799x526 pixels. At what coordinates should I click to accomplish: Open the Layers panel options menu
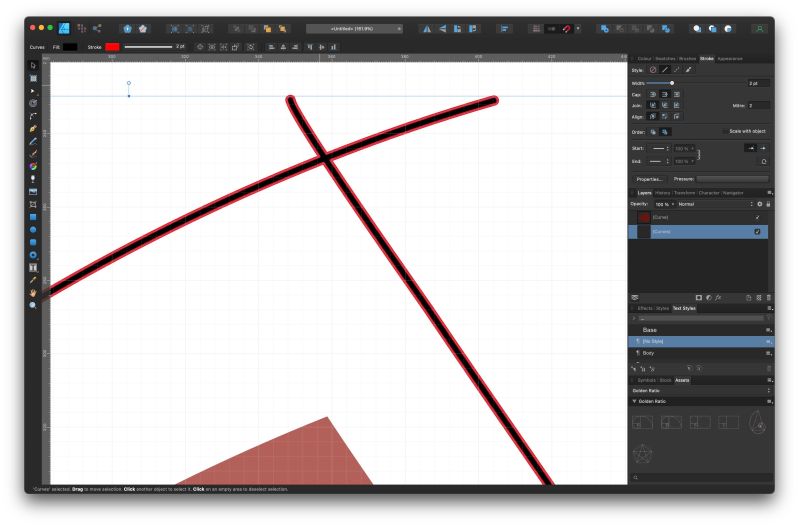coord(769,193)
